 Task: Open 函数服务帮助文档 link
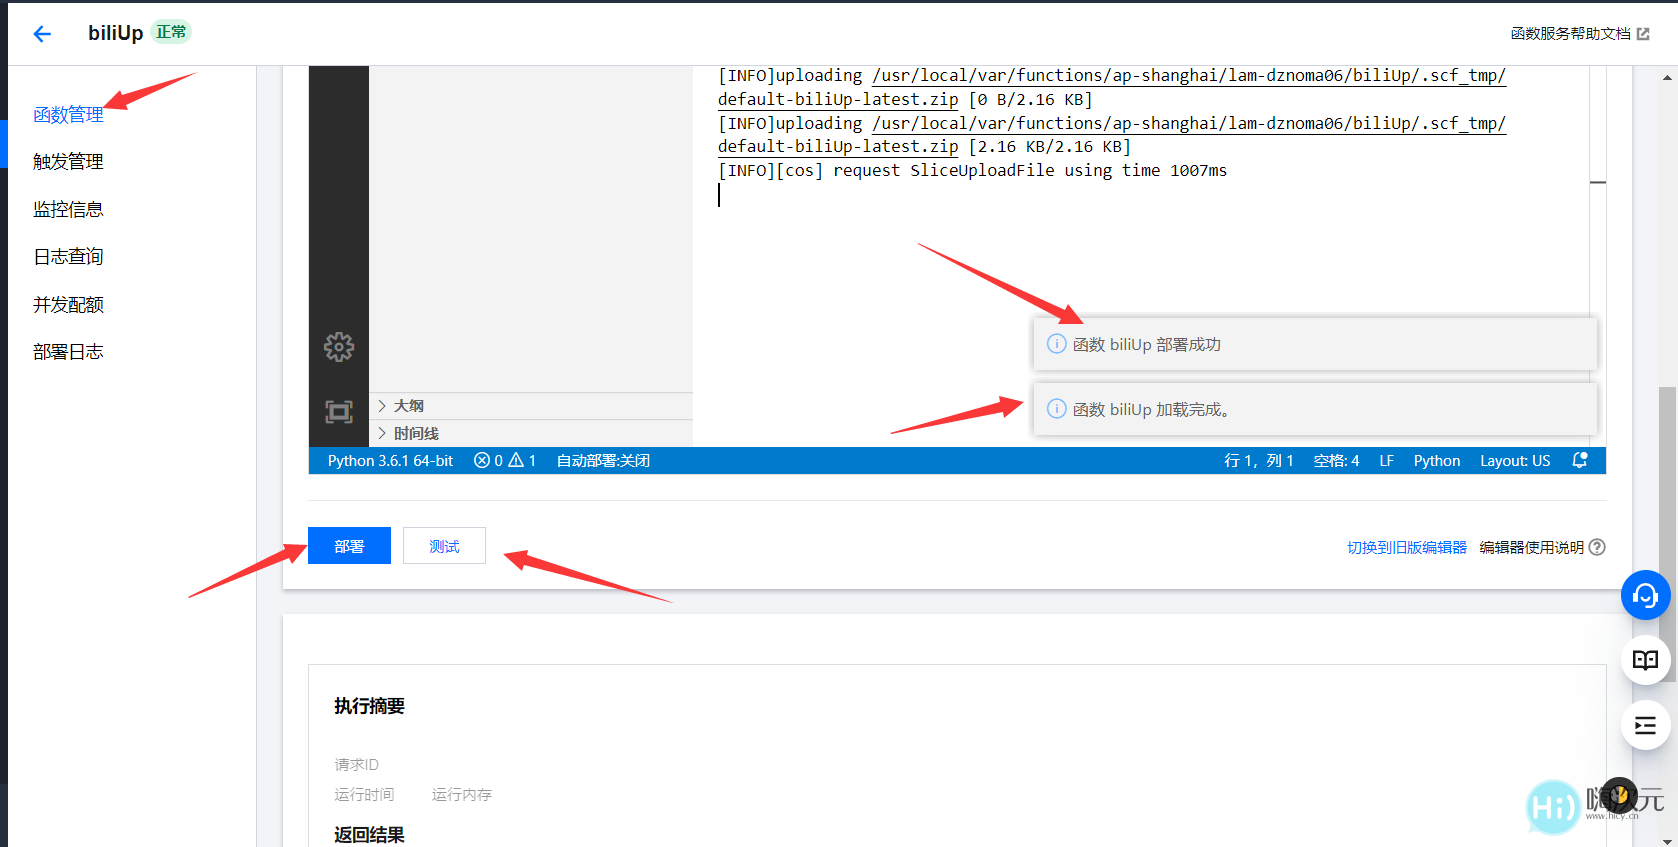click(x=1570, y=34)
